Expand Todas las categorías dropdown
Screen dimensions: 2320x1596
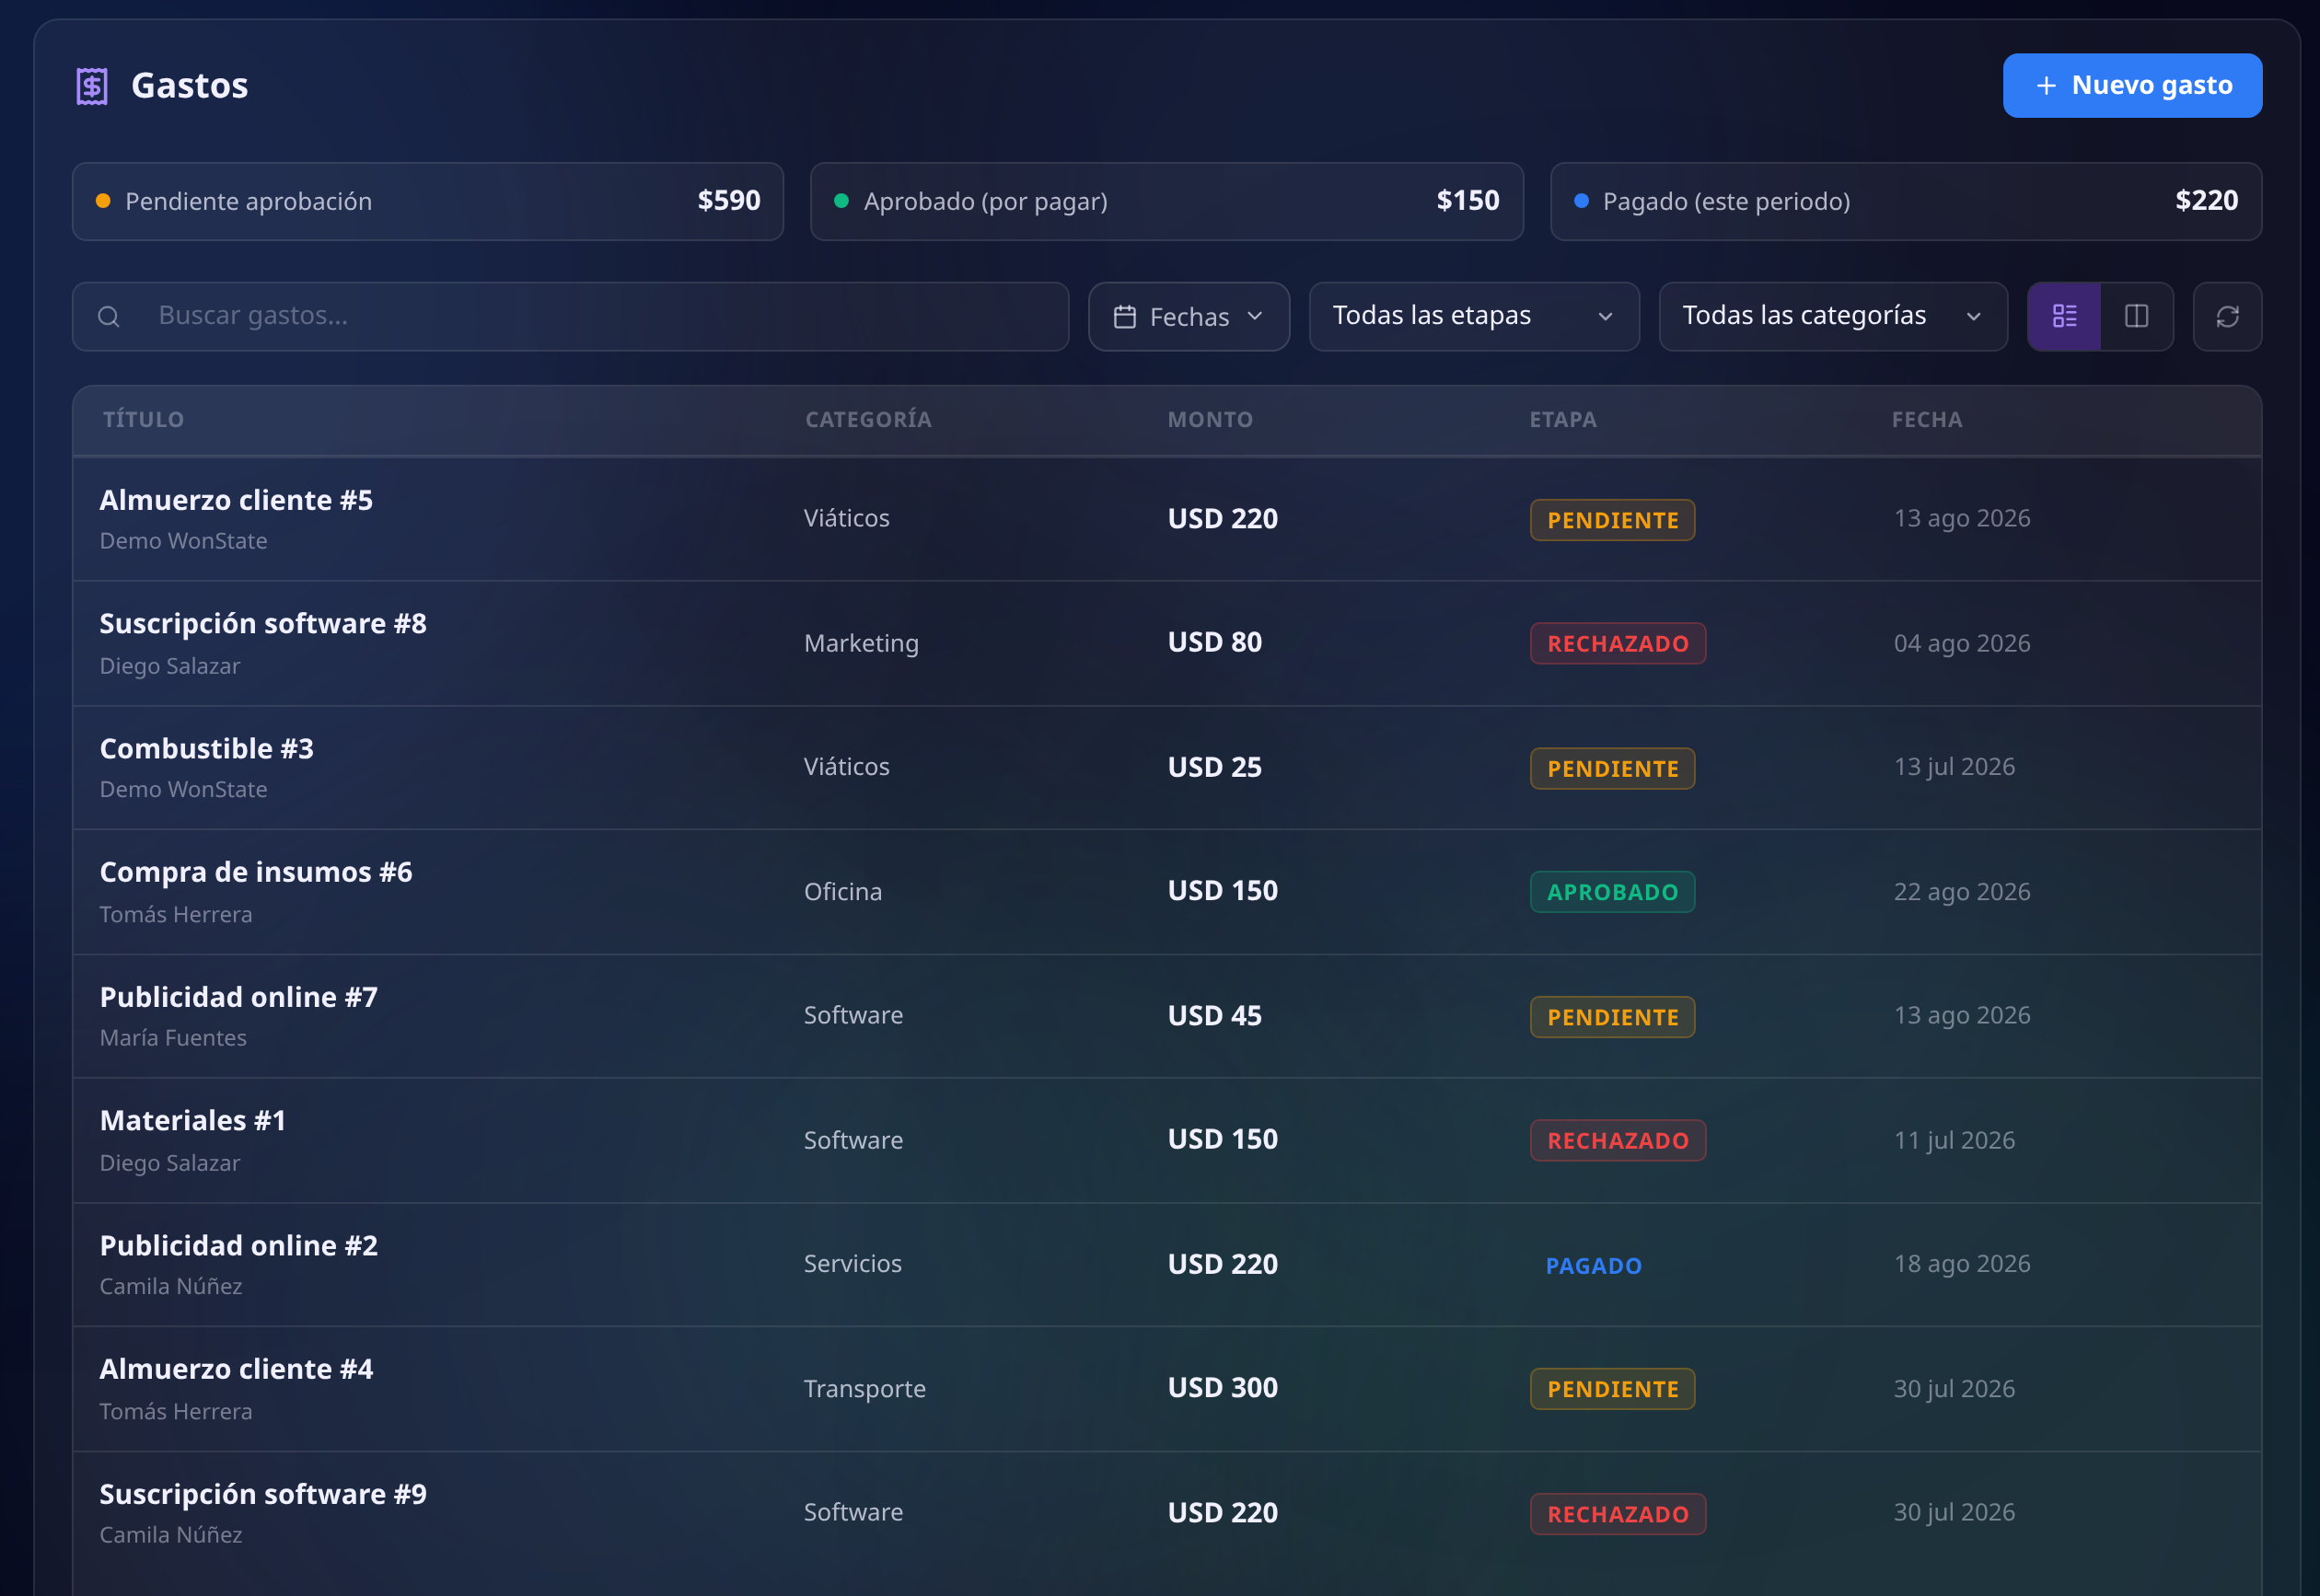click(1833, 317)
